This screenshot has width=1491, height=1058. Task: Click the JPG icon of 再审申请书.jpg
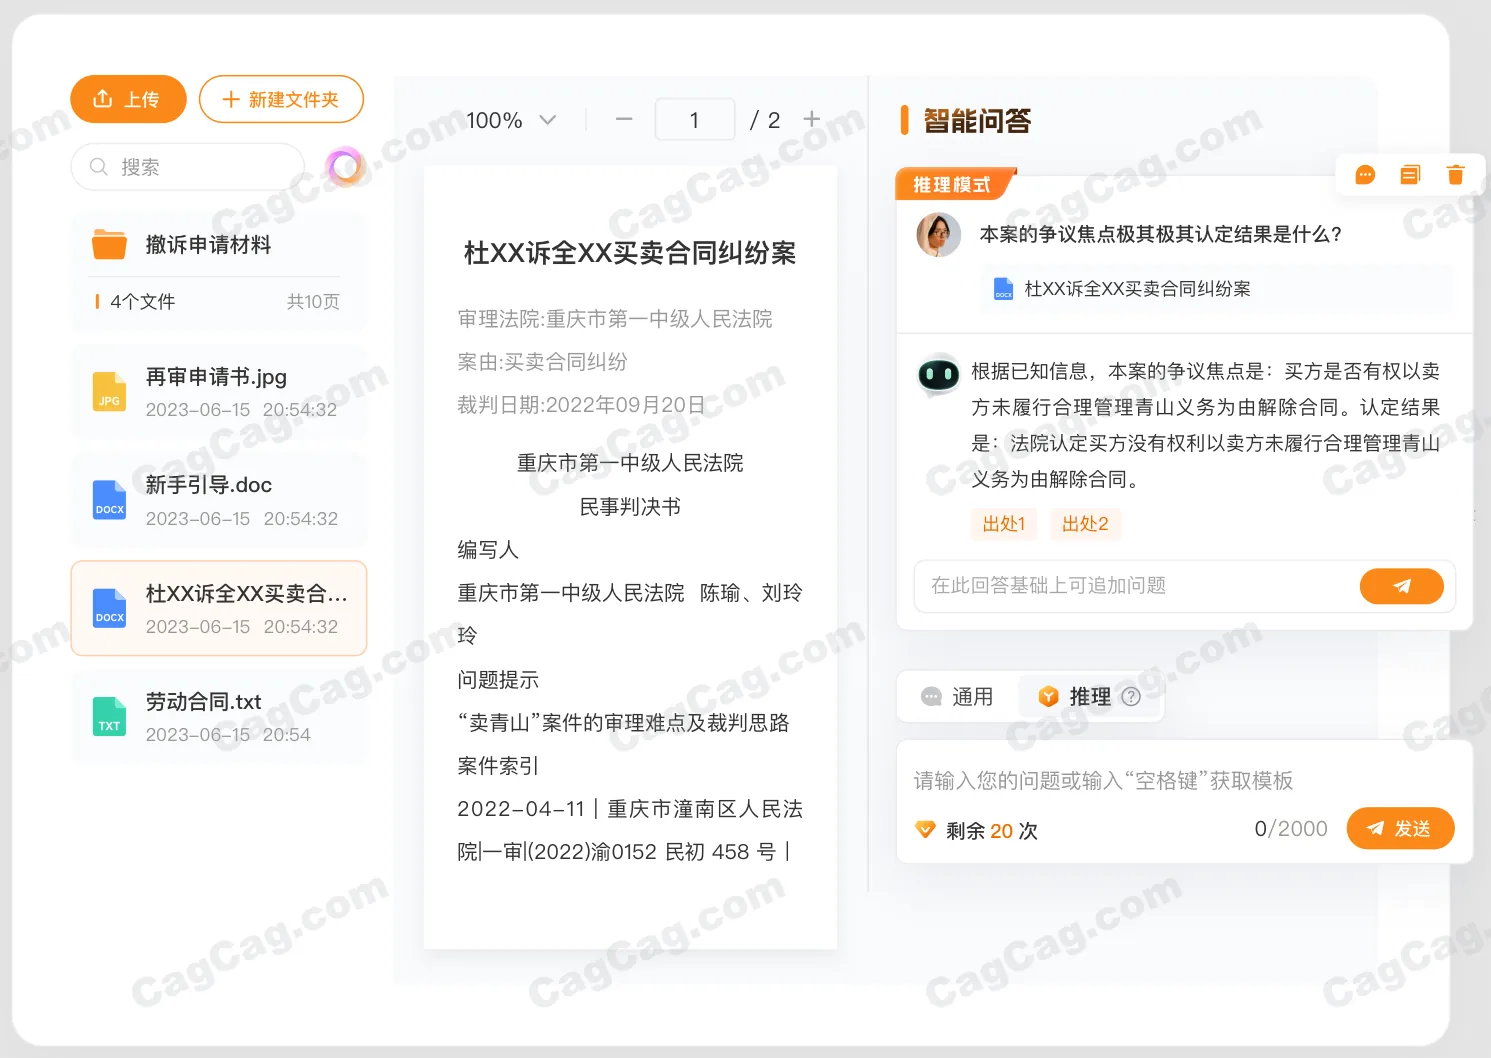(109, 392)
